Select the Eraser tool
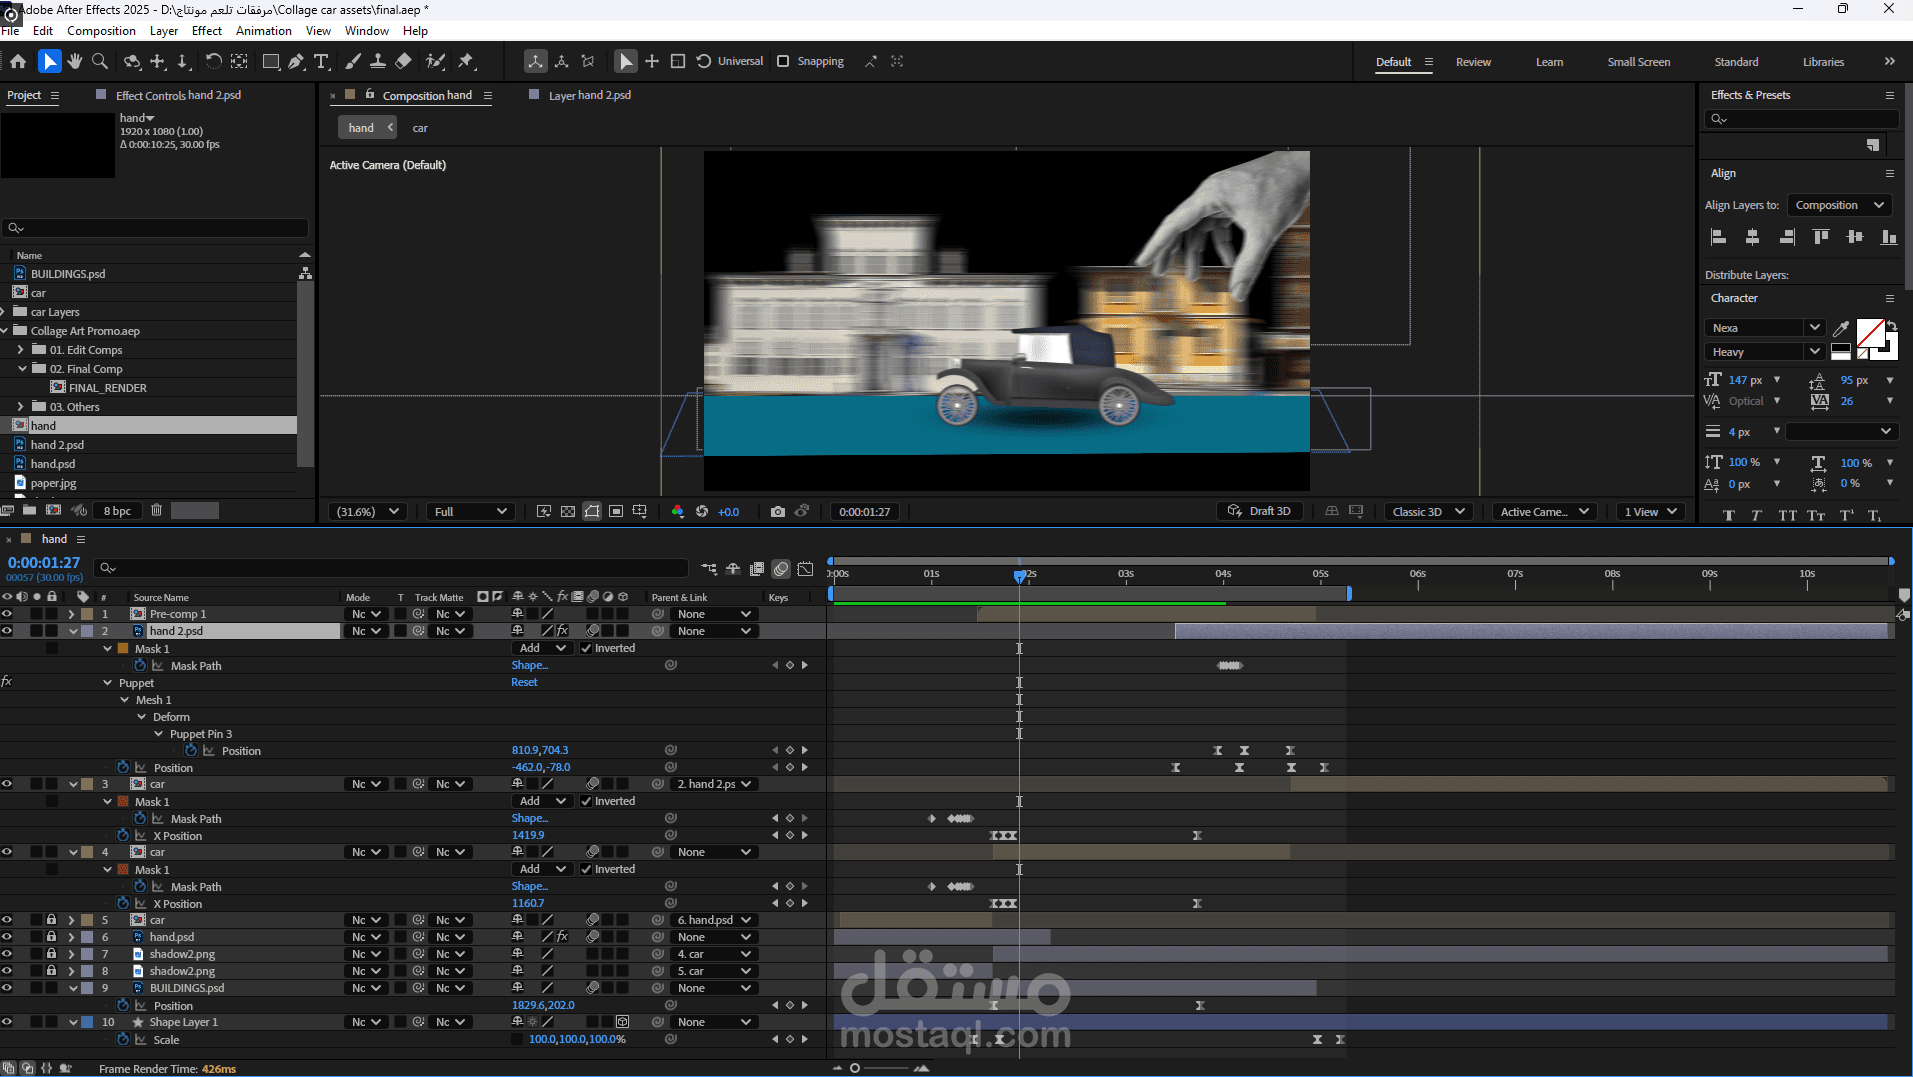Viewport: 1913px width, 1077px height. [x=403, y=61]
